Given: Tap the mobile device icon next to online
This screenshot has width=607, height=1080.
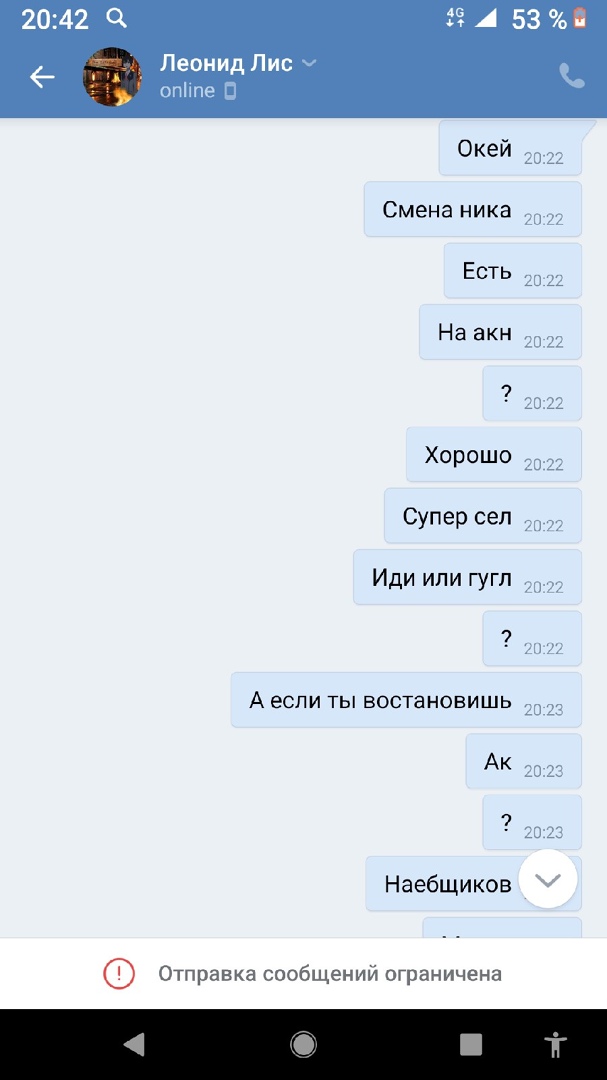Looking at the screenshot, I should point(230,91).
